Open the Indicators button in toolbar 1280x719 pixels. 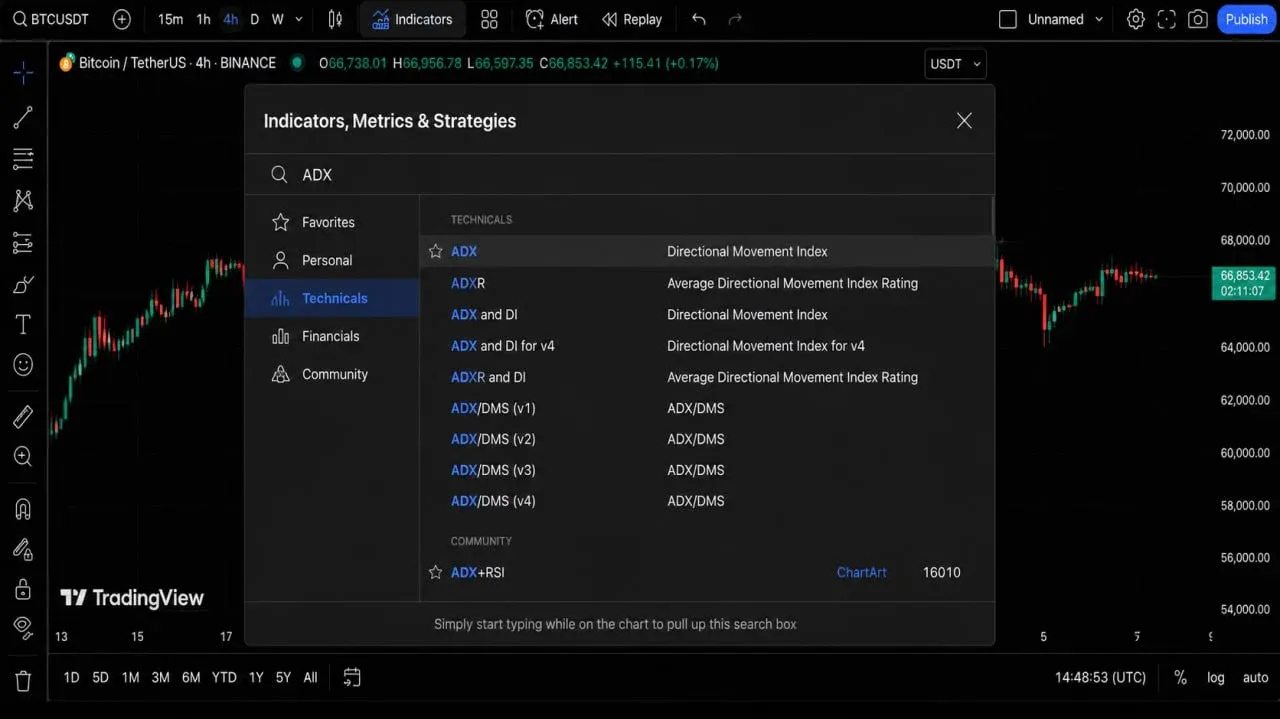pos(412,19)
